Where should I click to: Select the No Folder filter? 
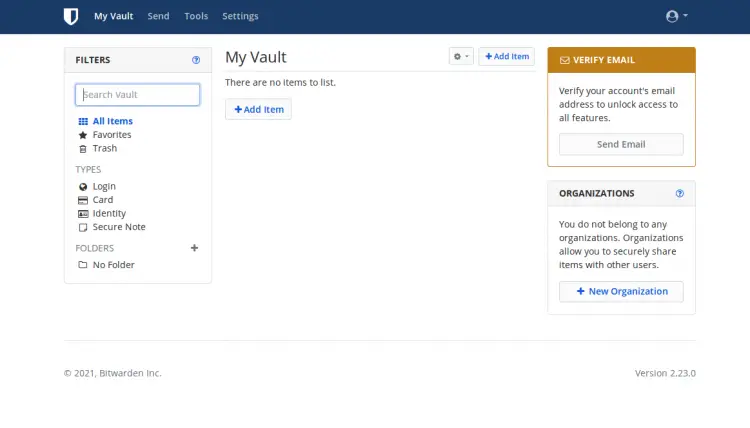pos(113,265)
